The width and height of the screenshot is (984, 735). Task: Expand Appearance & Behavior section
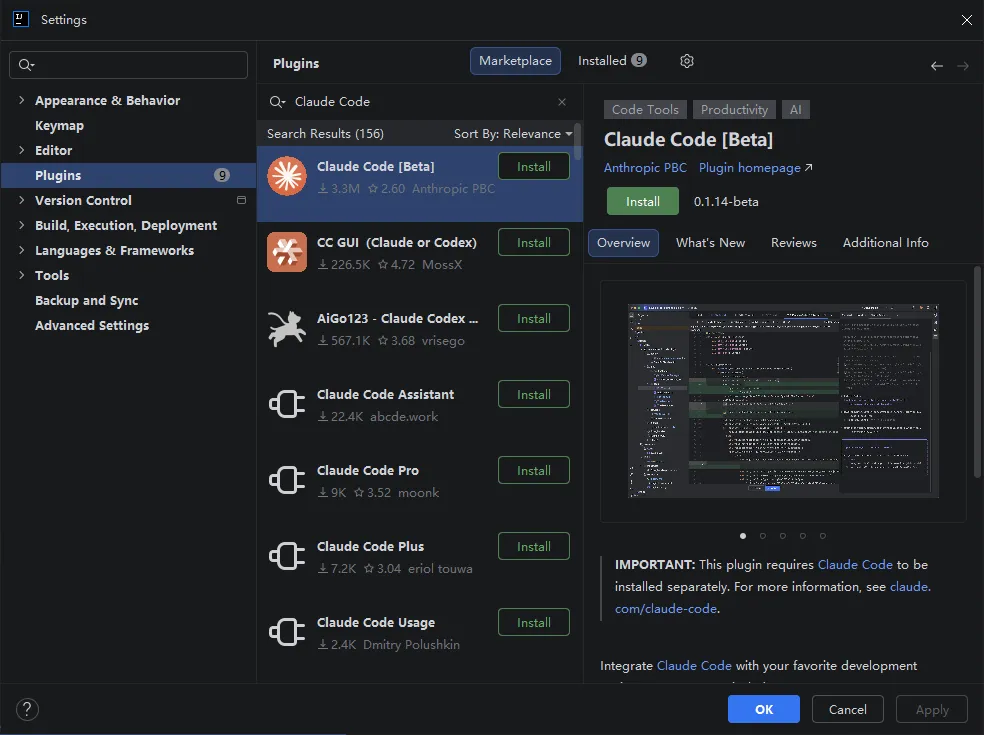tap(21, 100)
